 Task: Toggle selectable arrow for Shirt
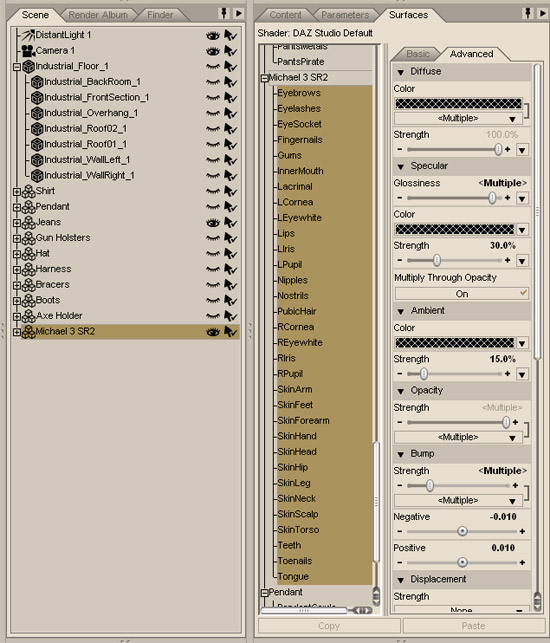(x=230, y=192)
